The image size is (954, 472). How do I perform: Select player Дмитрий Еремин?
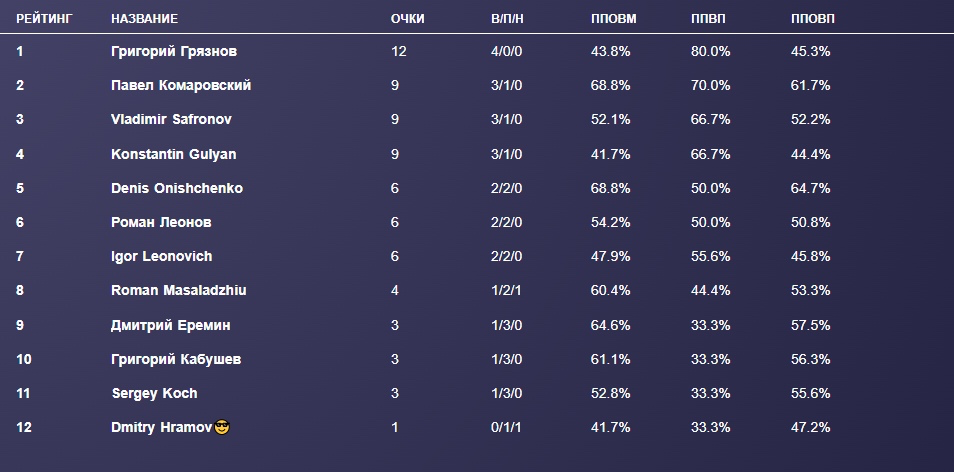pyautogui.click(x=170, y=325)
